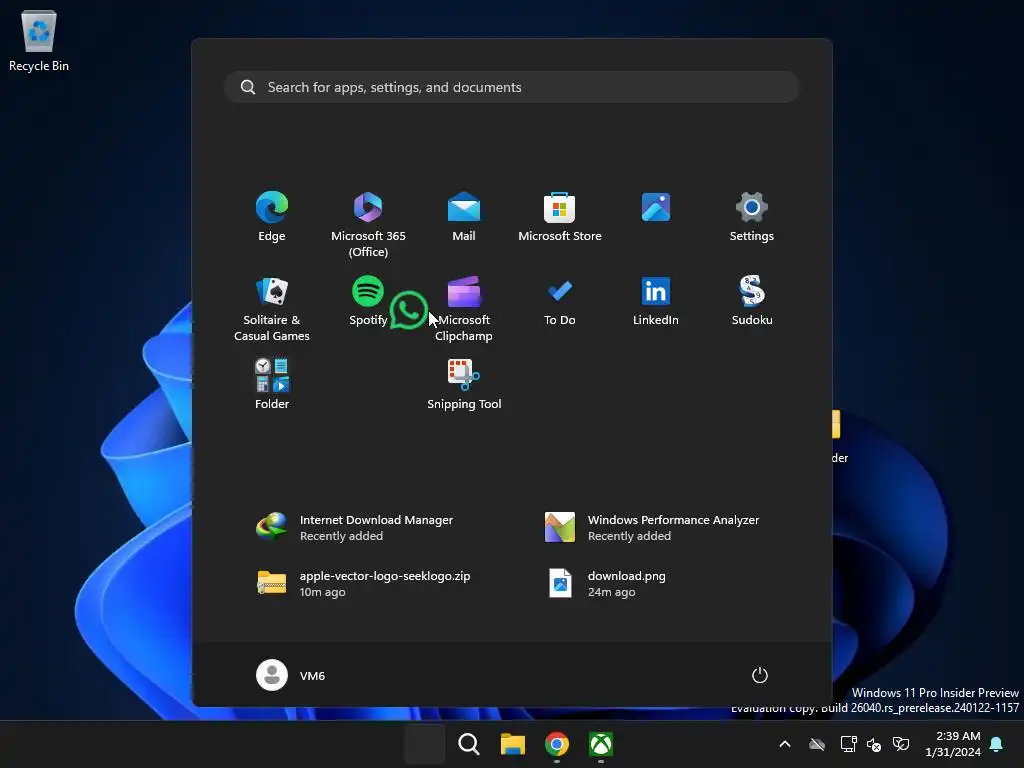Image resolution: width=1024 pixels, height=768 pixels.
Task: Open Spotify from the Start menu
Action: click(368, 300)
